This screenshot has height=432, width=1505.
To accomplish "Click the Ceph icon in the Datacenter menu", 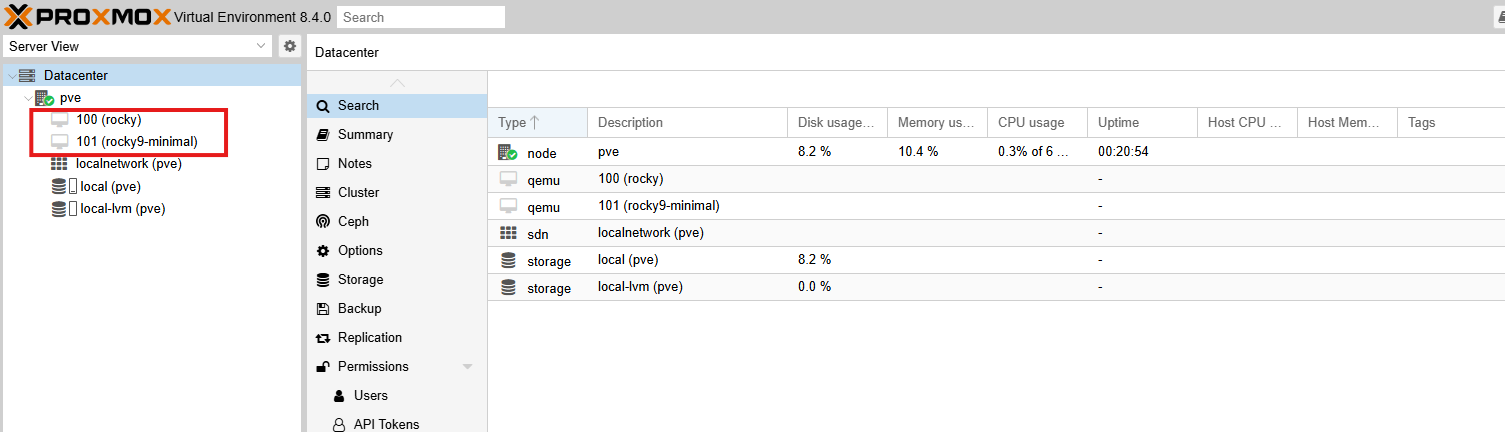I will [x=323, y=222].
